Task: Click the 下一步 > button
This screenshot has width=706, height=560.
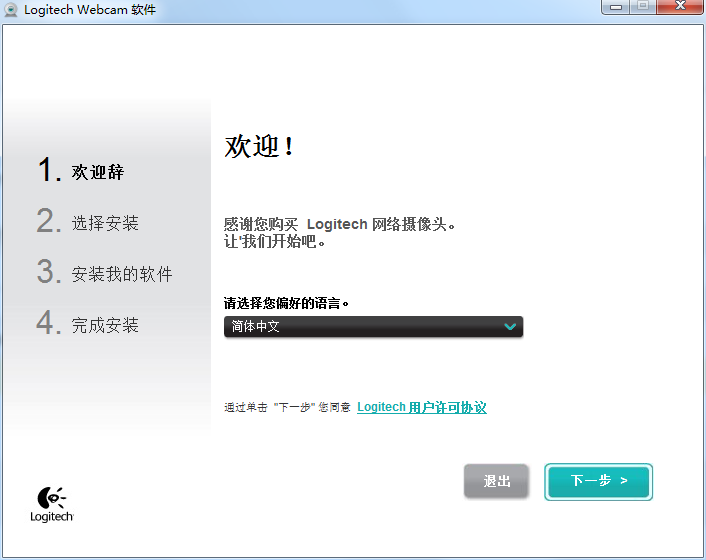Action: (598, 482)
